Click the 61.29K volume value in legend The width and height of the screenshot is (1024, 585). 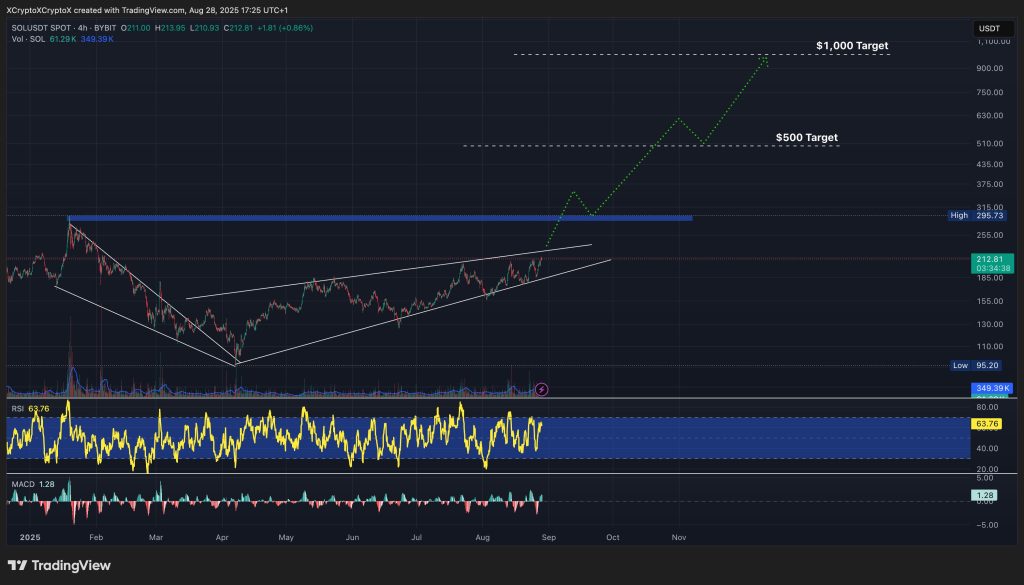(63, 39)
